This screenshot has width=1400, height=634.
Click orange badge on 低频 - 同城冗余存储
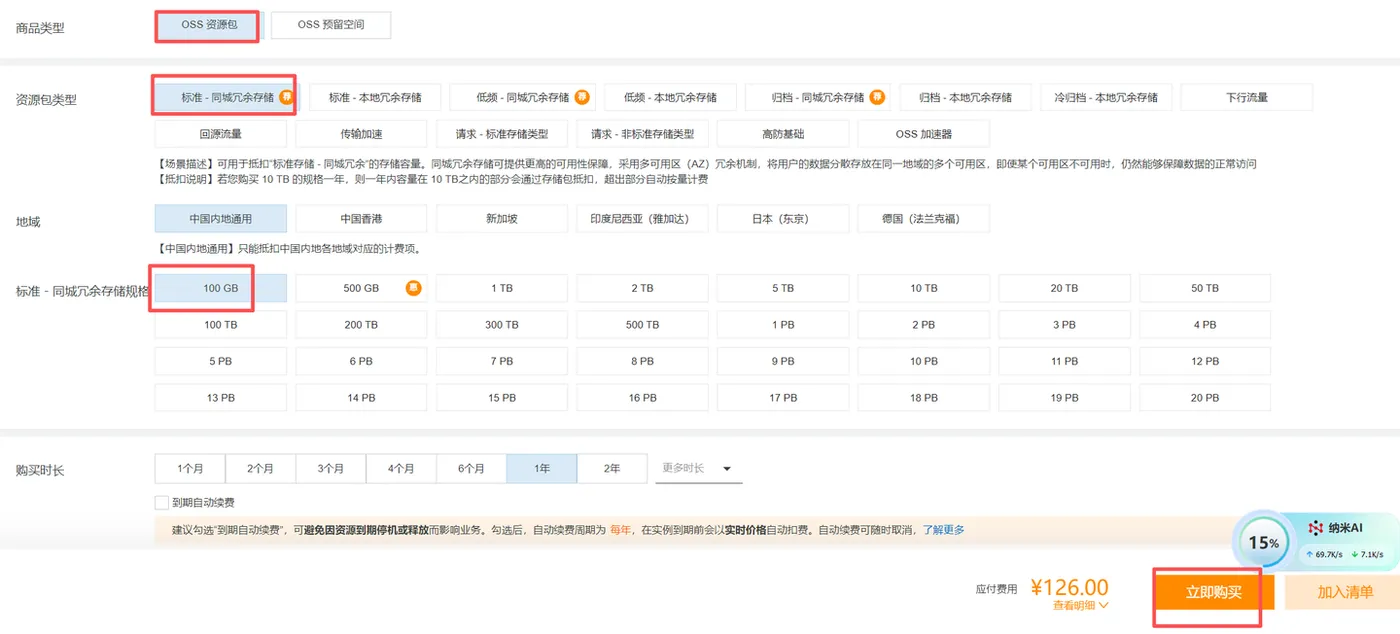582,97
